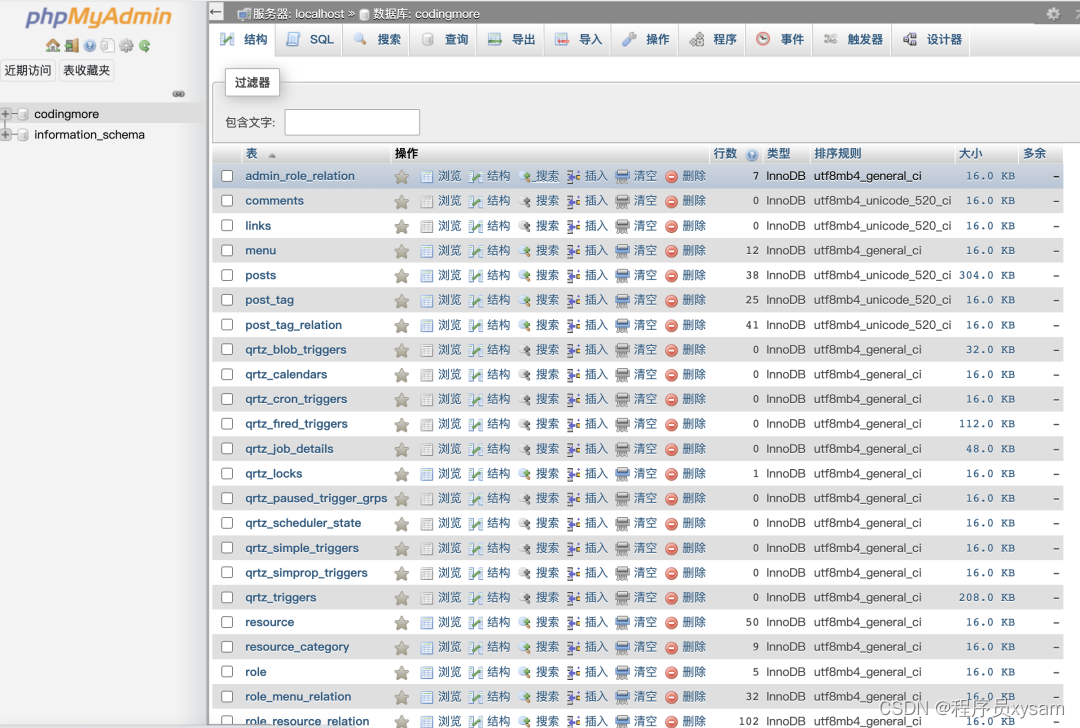This screenshot has width=1080, height=728.
Task: Reload navigation panel with green refresh icon
Action: [144, 45]
